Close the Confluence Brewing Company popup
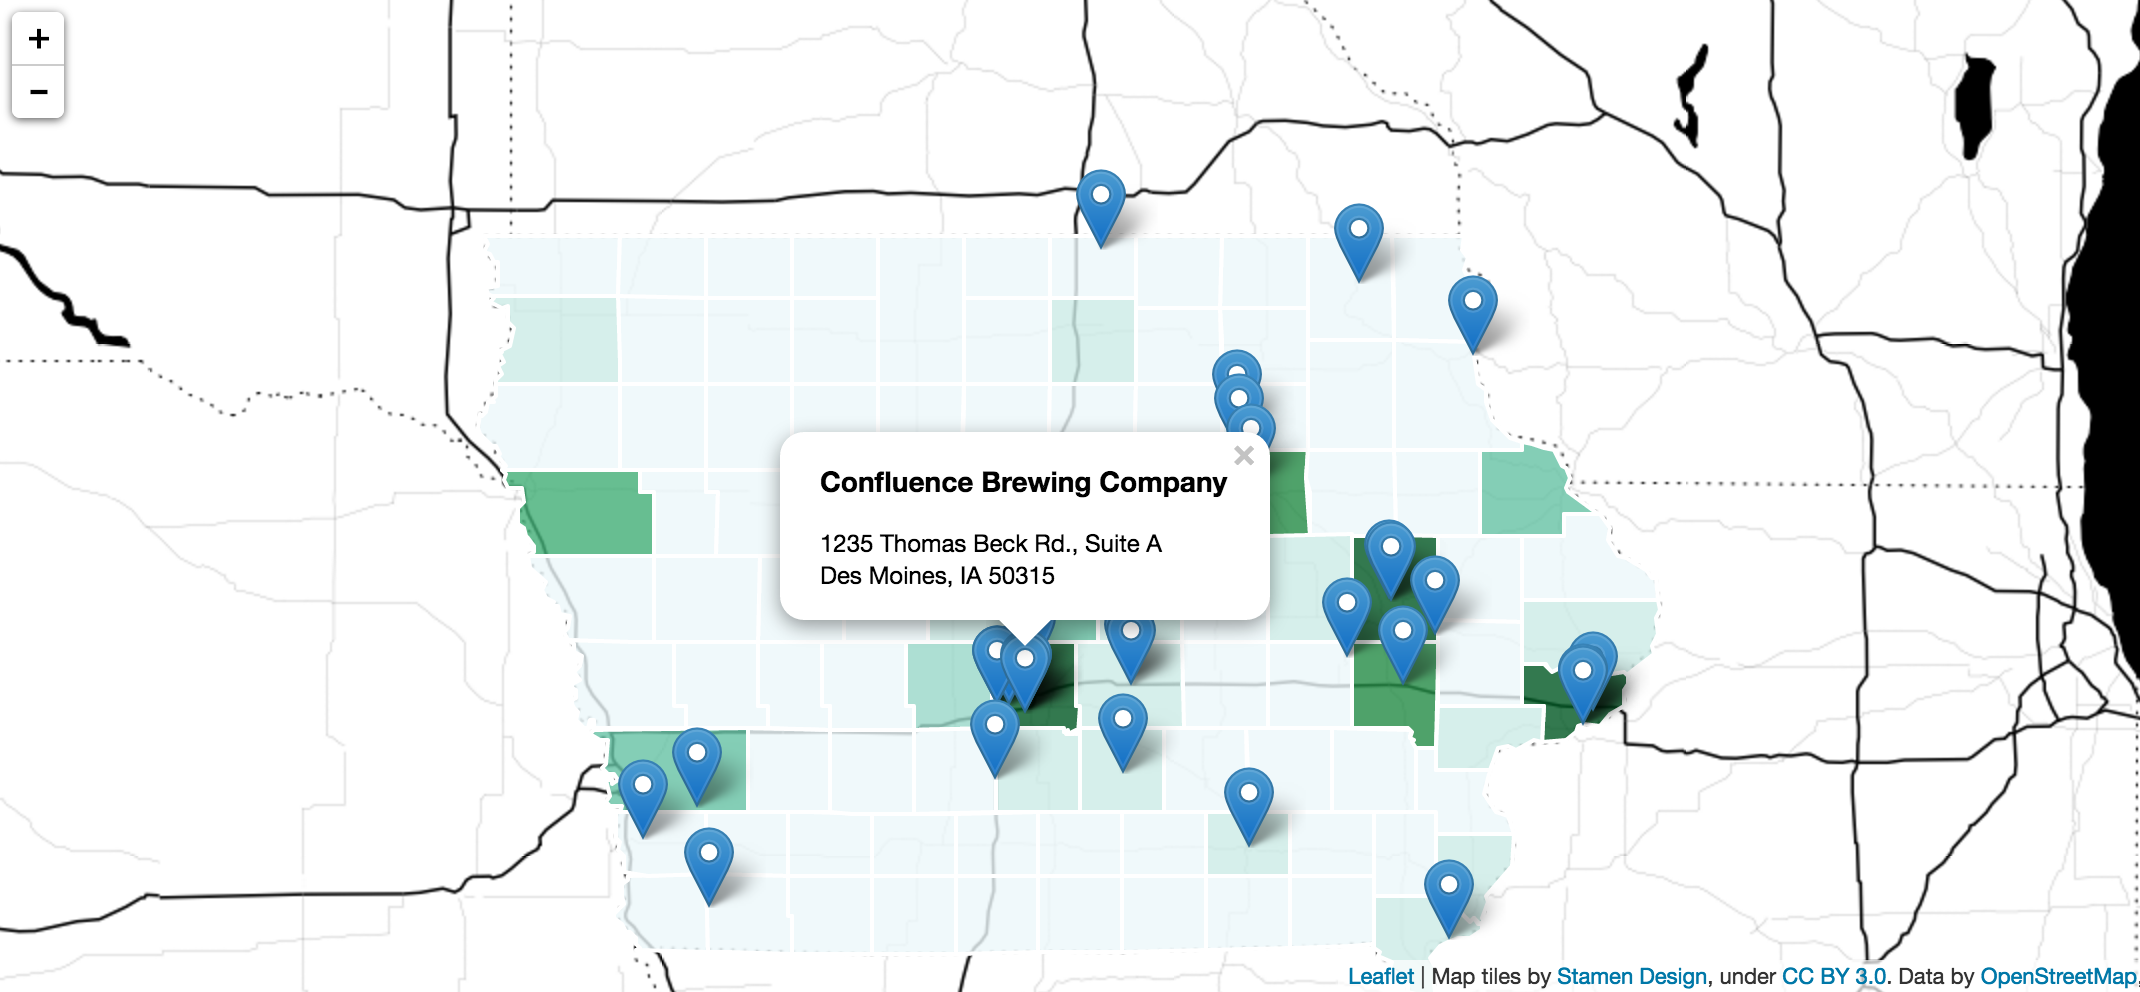 (1243, 456)
